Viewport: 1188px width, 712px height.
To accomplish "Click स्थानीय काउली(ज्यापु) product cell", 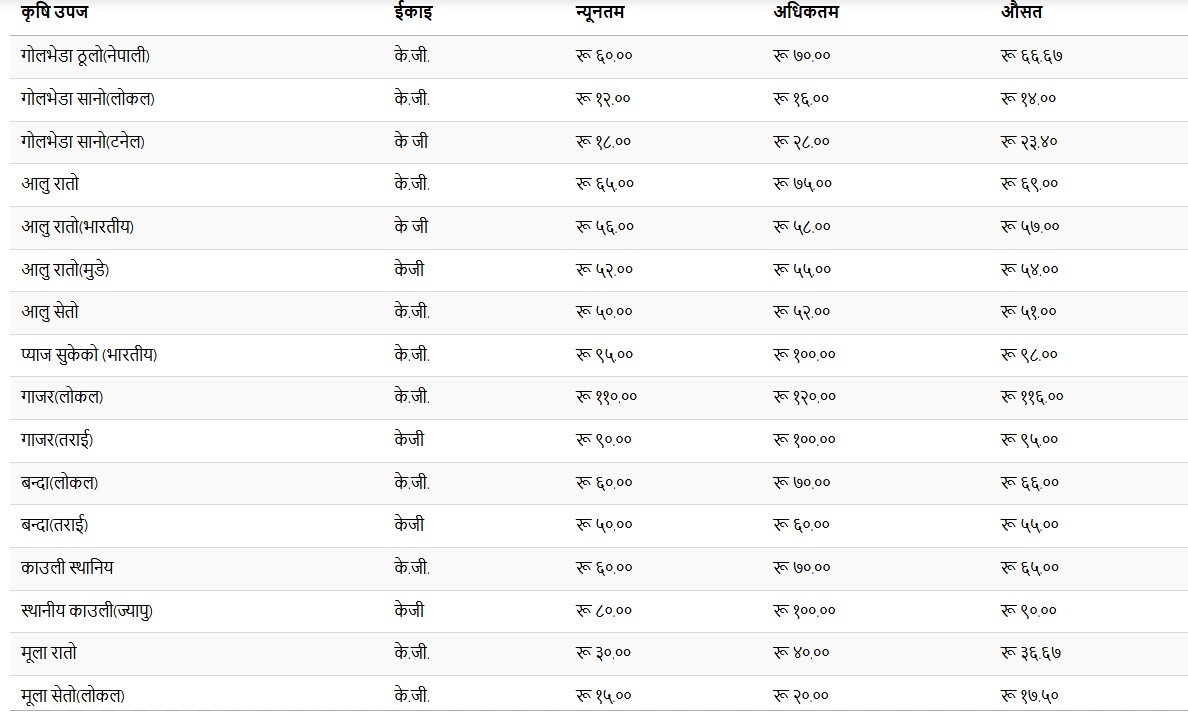I will click(x=87, y=610).
